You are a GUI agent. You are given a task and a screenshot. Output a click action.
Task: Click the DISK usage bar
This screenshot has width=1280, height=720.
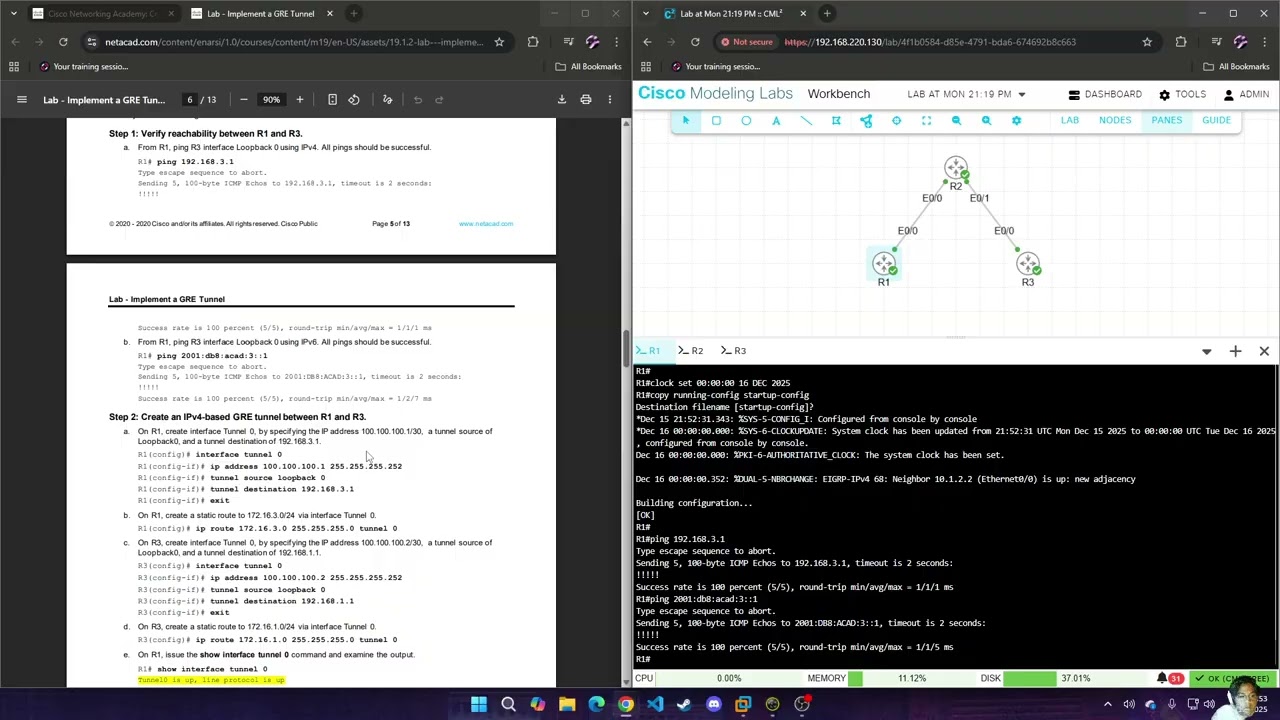point(1076,678)
